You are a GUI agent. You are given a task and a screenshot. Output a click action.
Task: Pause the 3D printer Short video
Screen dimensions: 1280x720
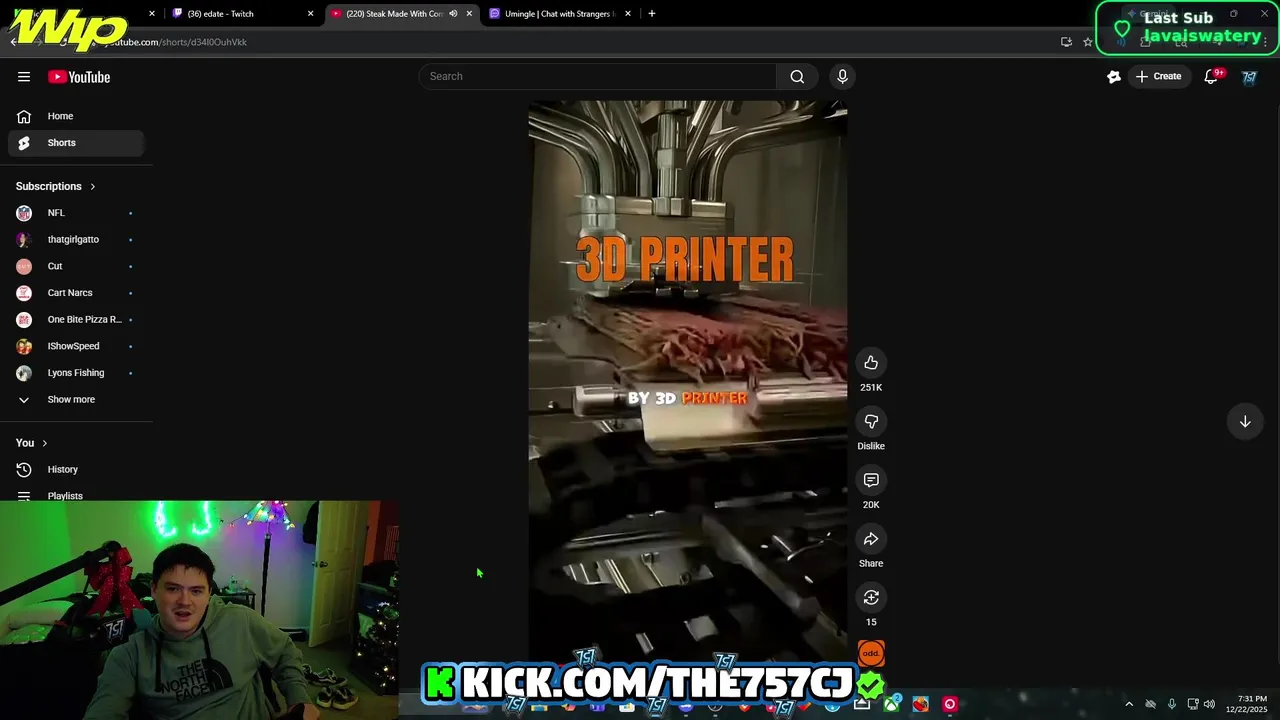[x=688, y=380]
